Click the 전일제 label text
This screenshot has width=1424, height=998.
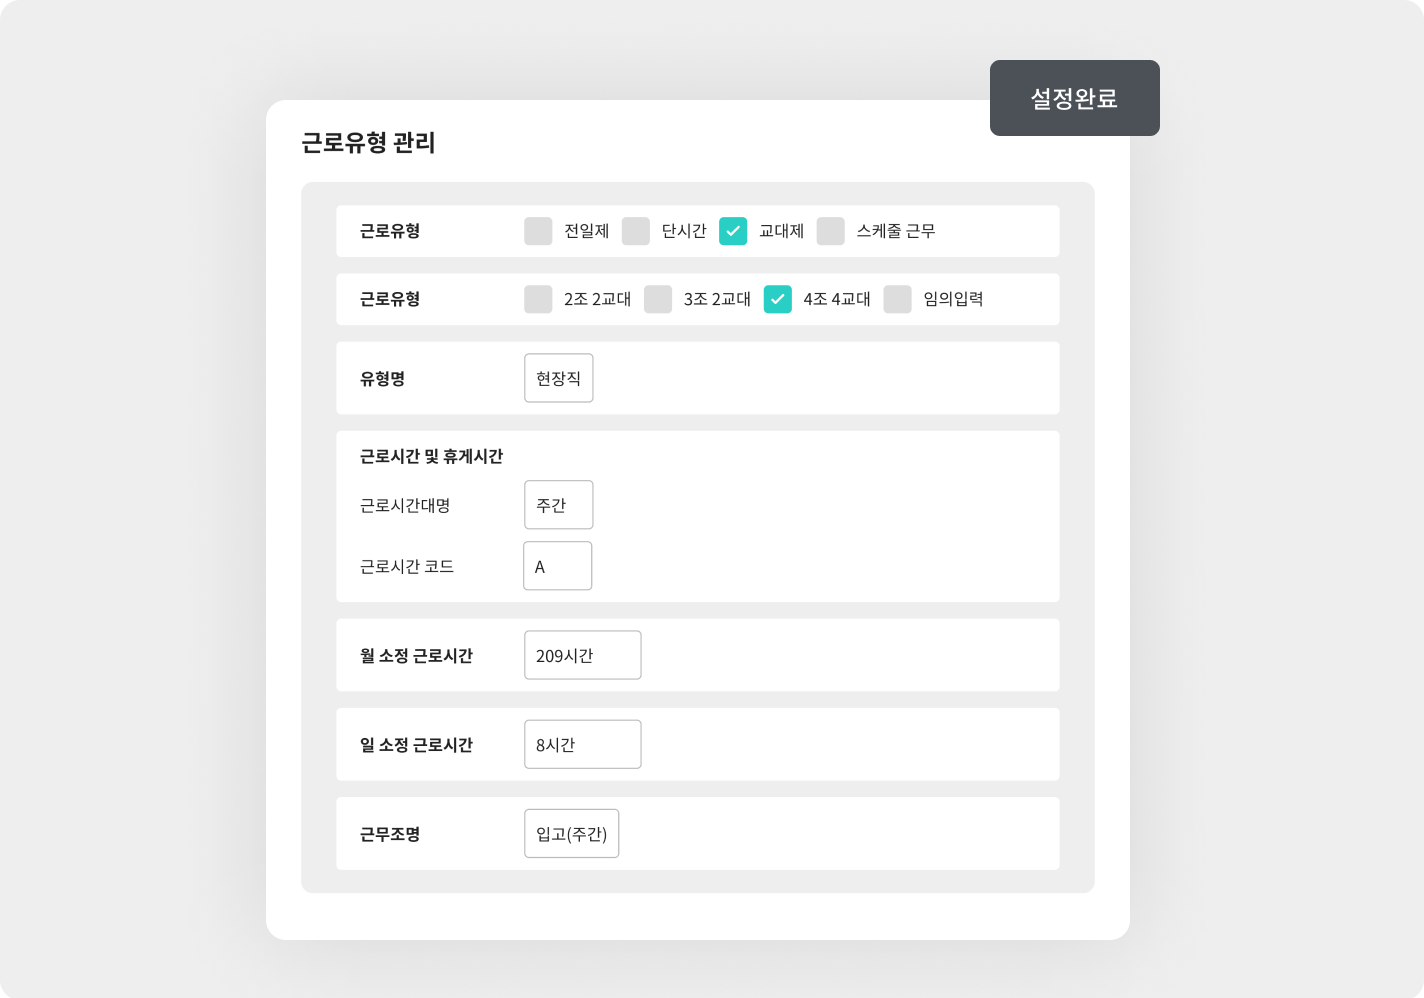(x=586, y=231)
